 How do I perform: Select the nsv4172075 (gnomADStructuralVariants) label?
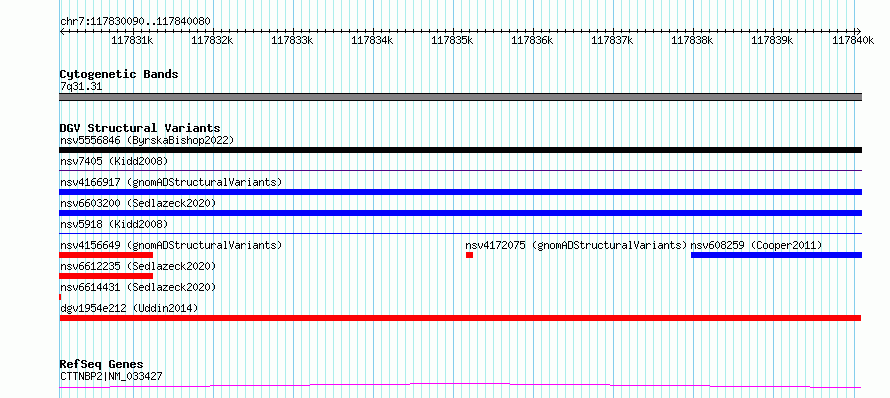coord(576,245)
